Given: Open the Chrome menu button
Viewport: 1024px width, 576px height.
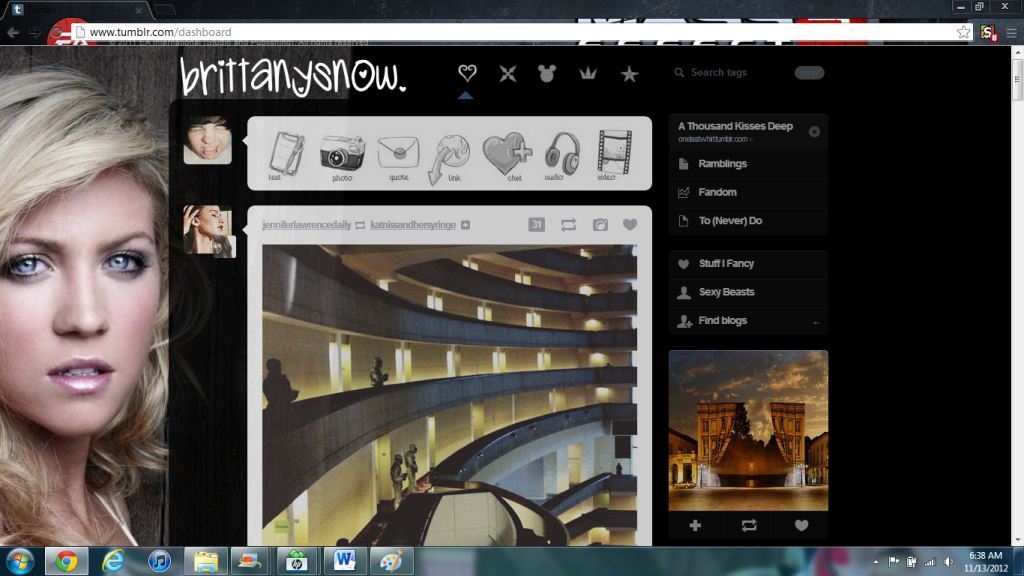Looking at the screenshot, I should pyautogui.click(x=1011, y=32).
